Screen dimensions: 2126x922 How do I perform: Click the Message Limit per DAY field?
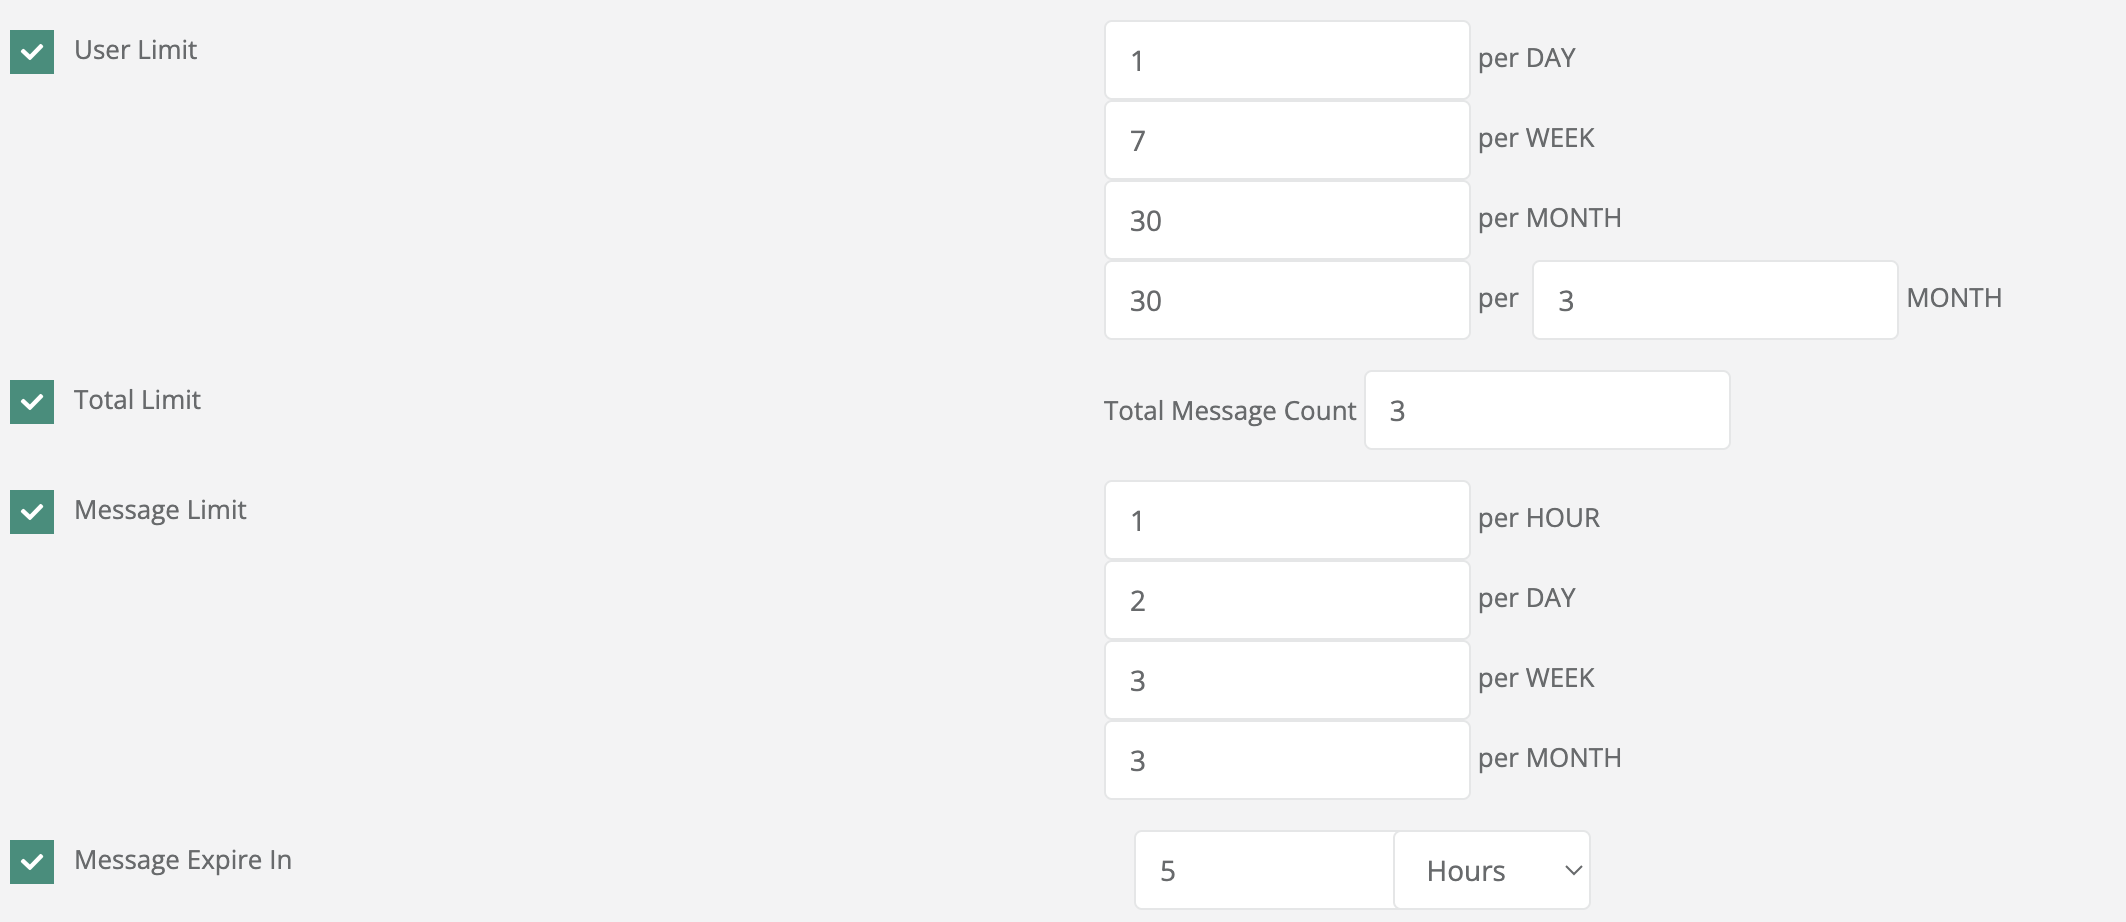(x=1286, y=601)
